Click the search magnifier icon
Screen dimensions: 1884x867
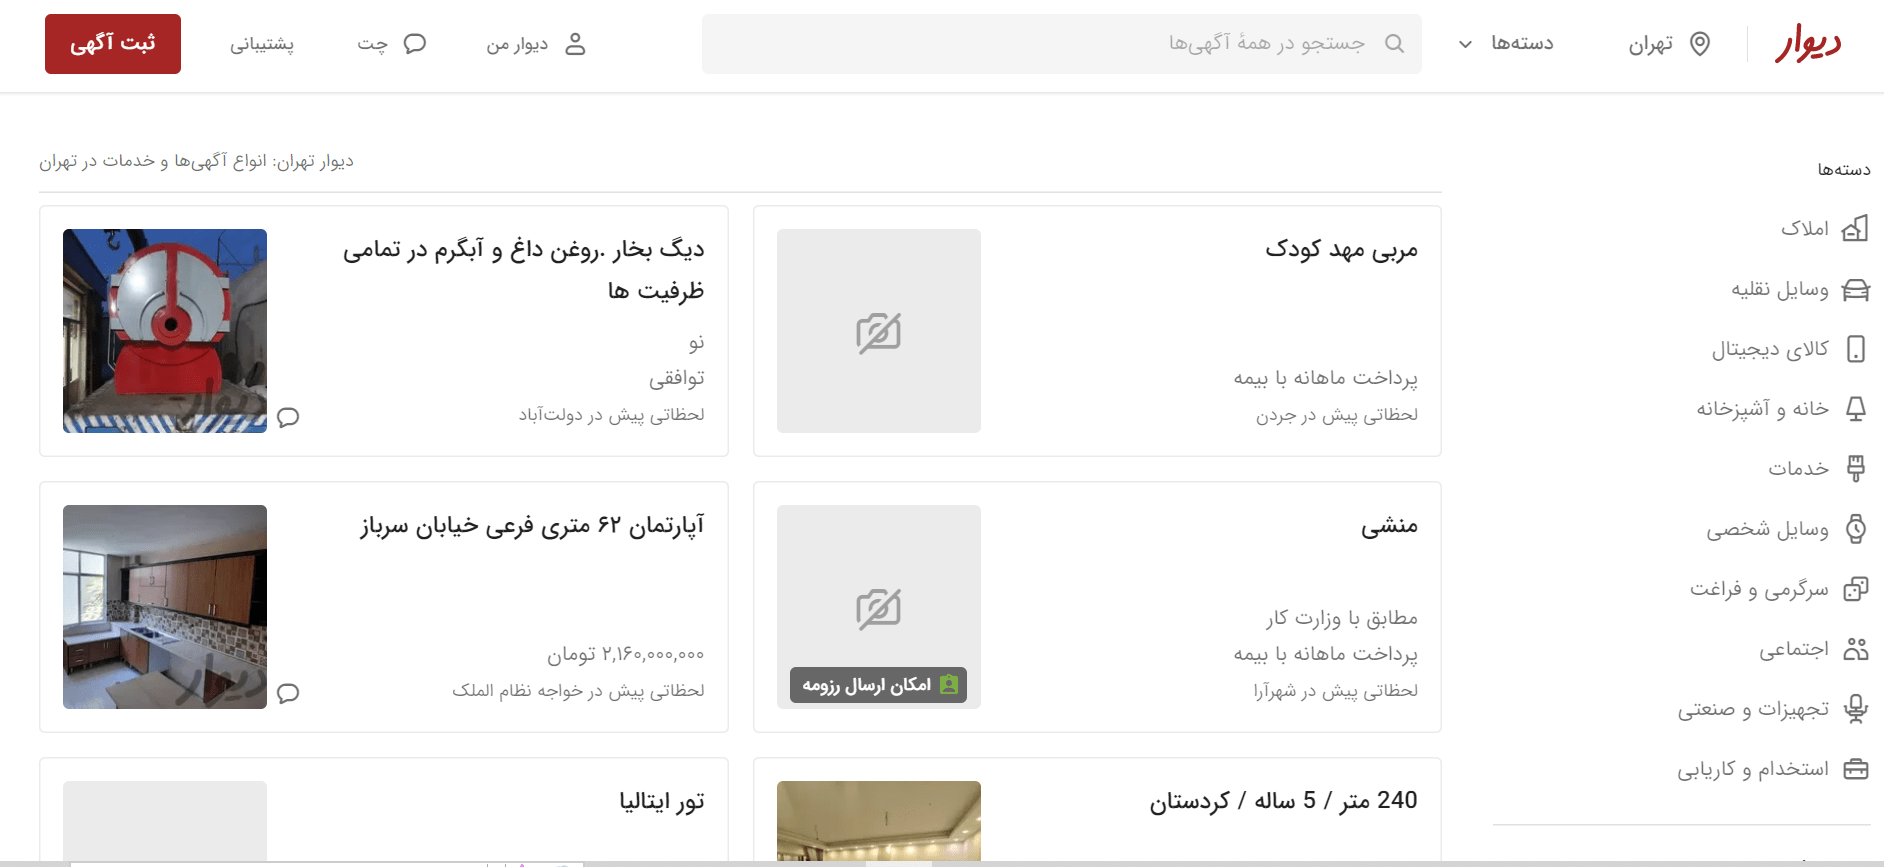(x=1394, y=44)
